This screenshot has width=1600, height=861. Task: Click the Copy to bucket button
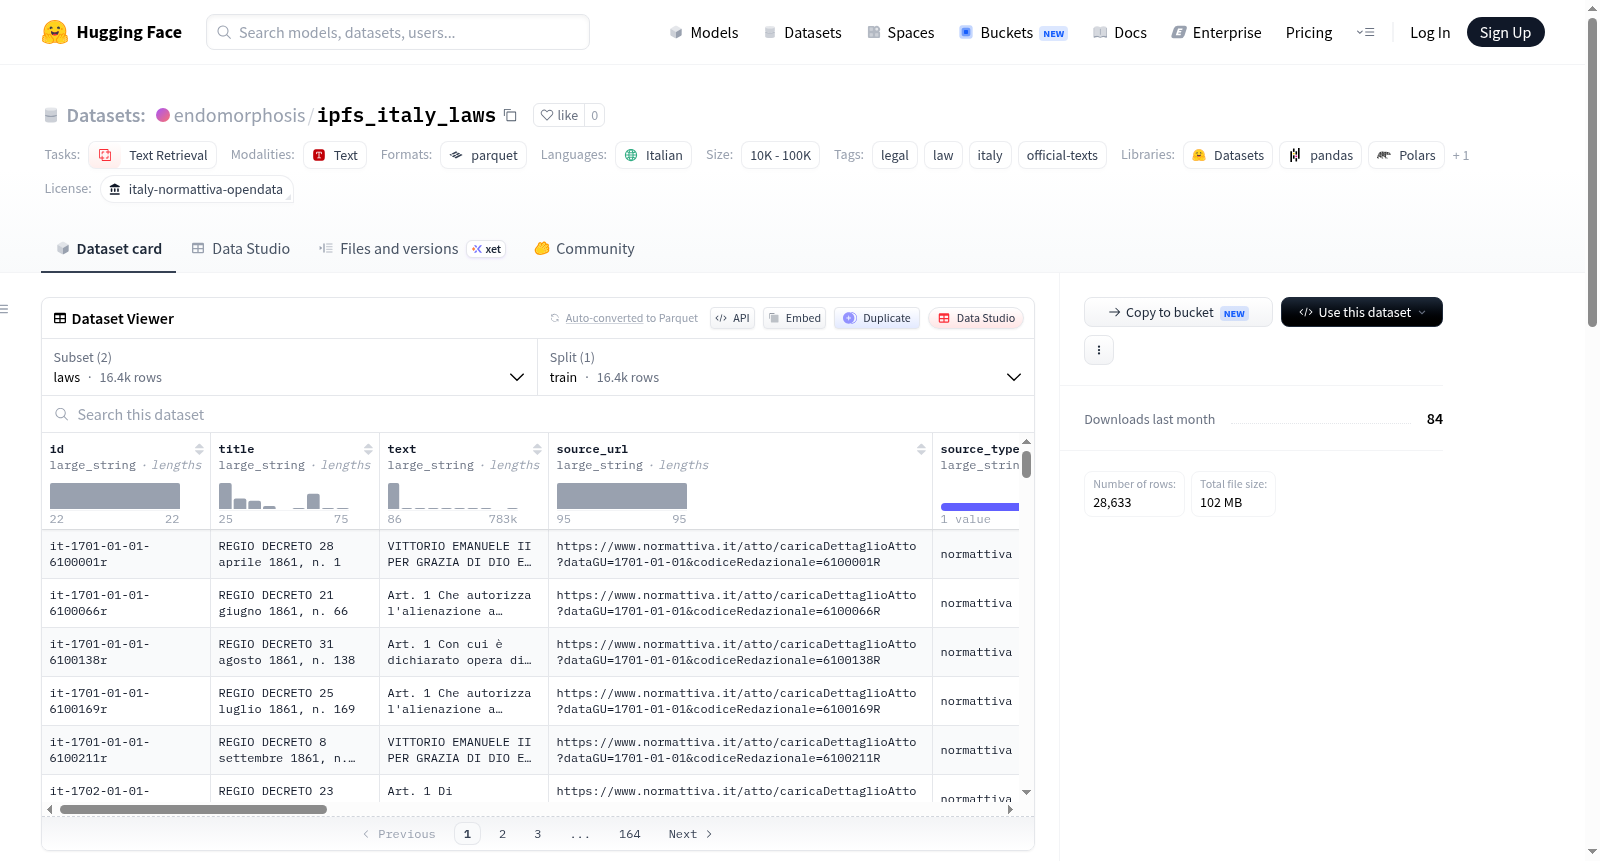tap(1178, 312)
